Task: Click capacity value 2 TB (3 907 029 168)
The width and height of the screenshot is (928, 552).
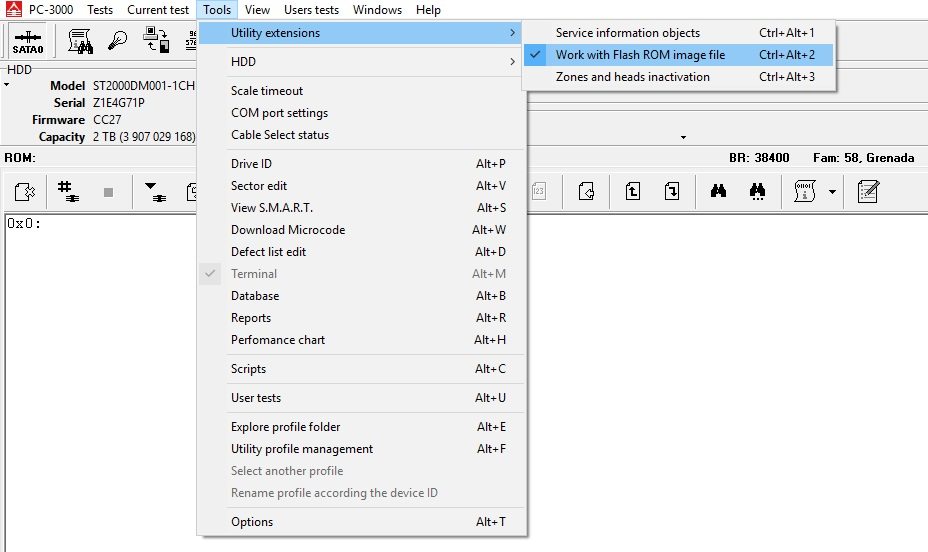Action: 144,137
